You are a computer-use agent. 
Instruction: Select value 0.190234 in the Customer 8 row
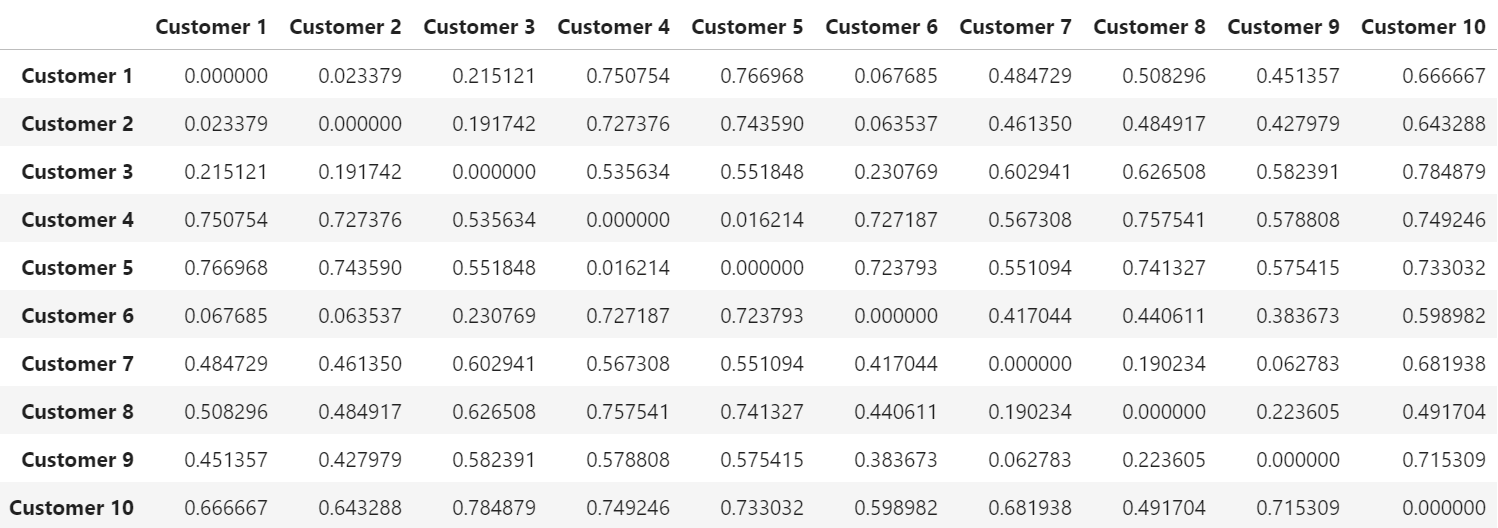pos(1030,412)
